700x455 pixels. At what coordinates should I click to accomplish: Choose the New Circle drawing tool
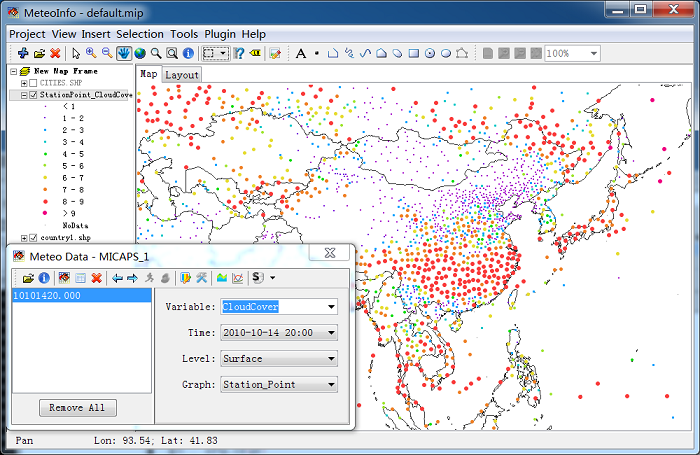pos(429,54)
